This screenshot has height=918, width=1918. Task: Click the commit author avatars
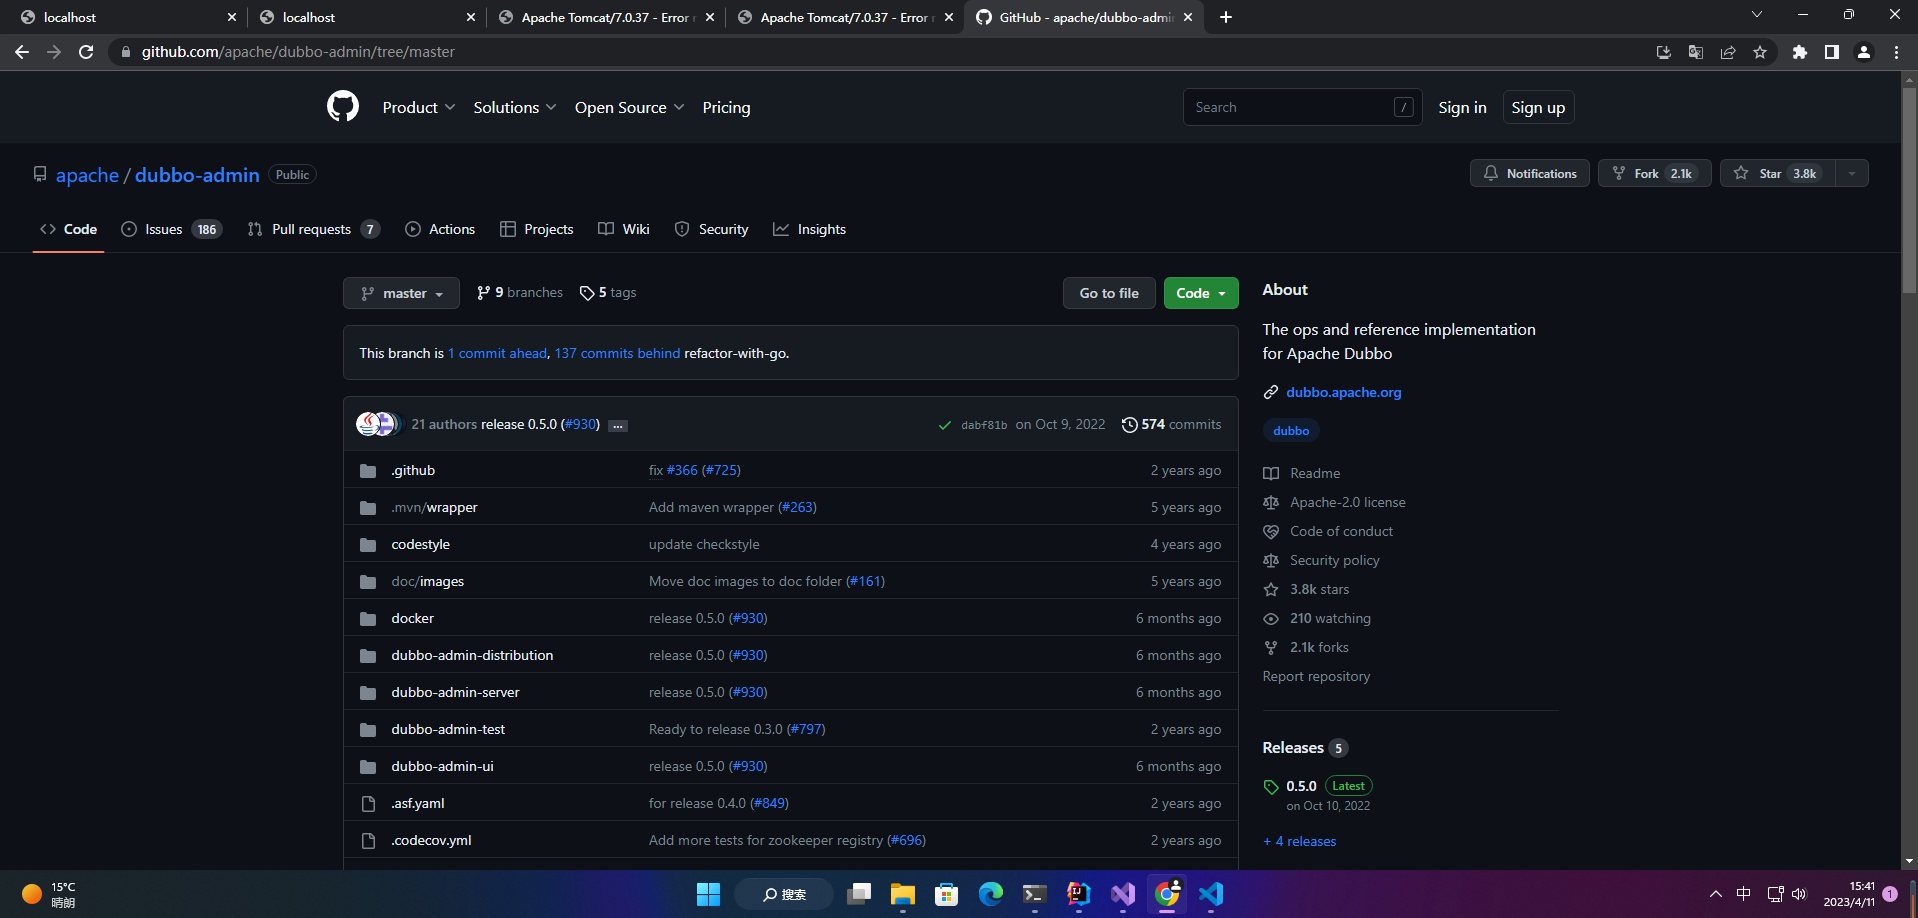click(378, 424)
